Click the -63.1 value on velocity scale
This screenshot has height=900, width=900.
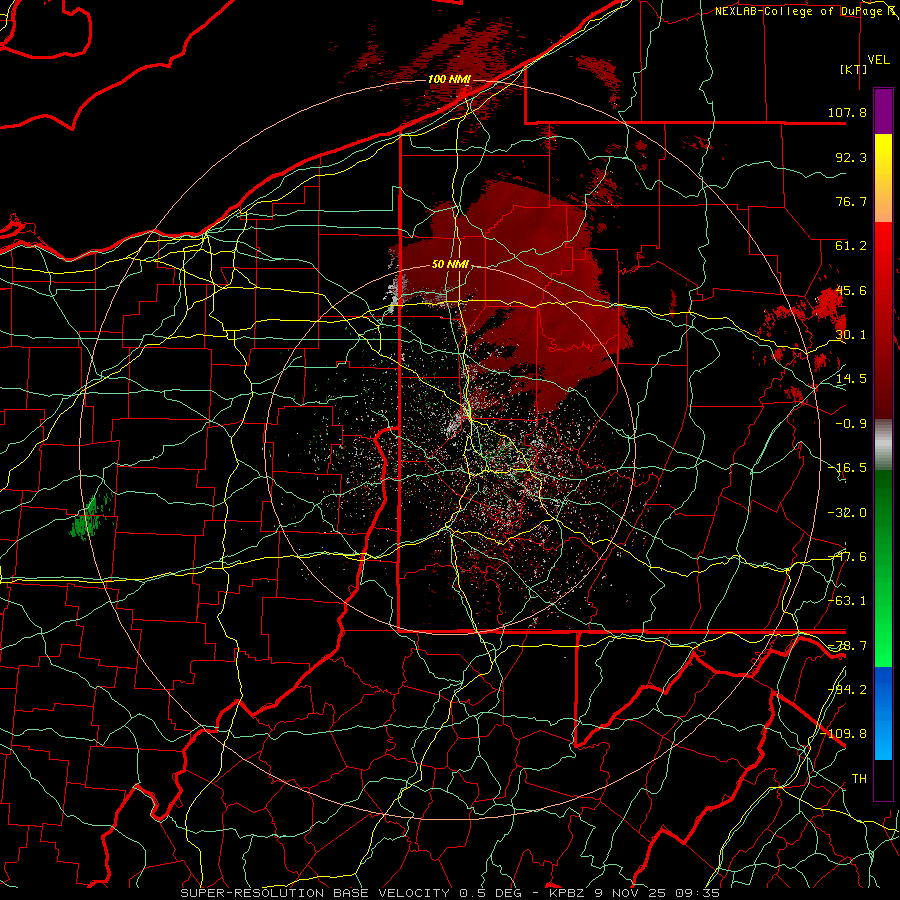(x=847, y=601)
